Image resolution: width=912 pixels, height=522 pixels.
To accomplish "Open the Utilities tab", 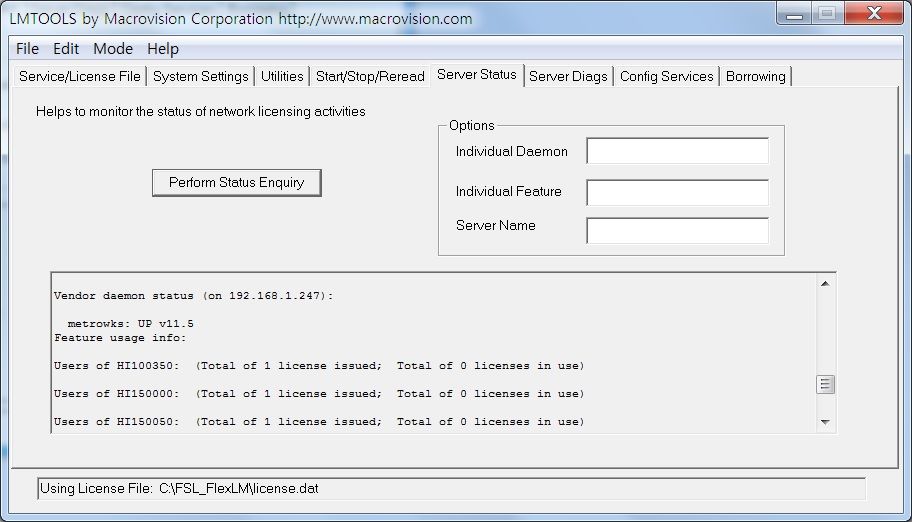I will tap(282, 76).
